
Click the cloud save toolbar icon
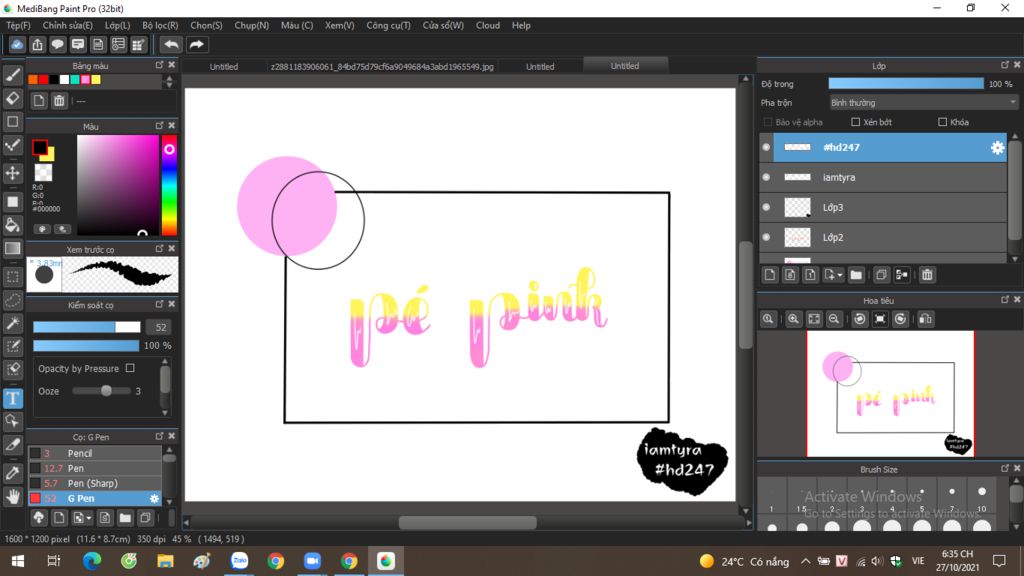click(x=17, y=44)
